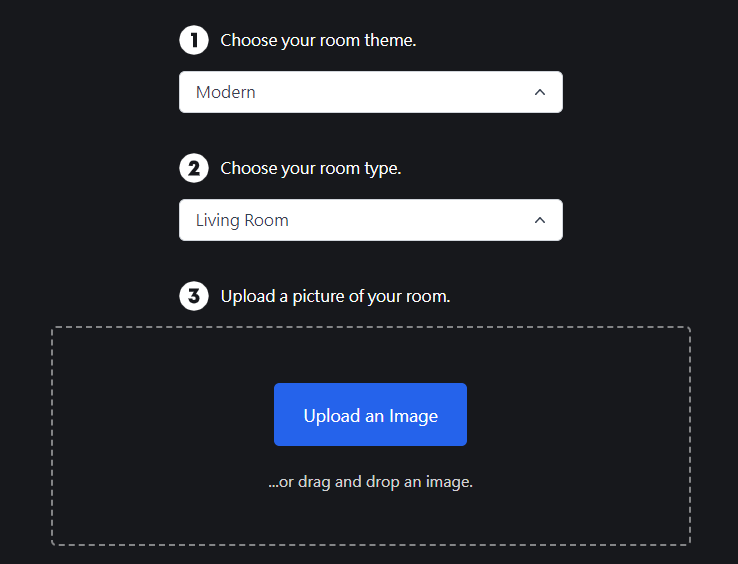Screen dimensions: 738x564
Task: Click the step 3 number badge
Action: [x=193, y=296]
